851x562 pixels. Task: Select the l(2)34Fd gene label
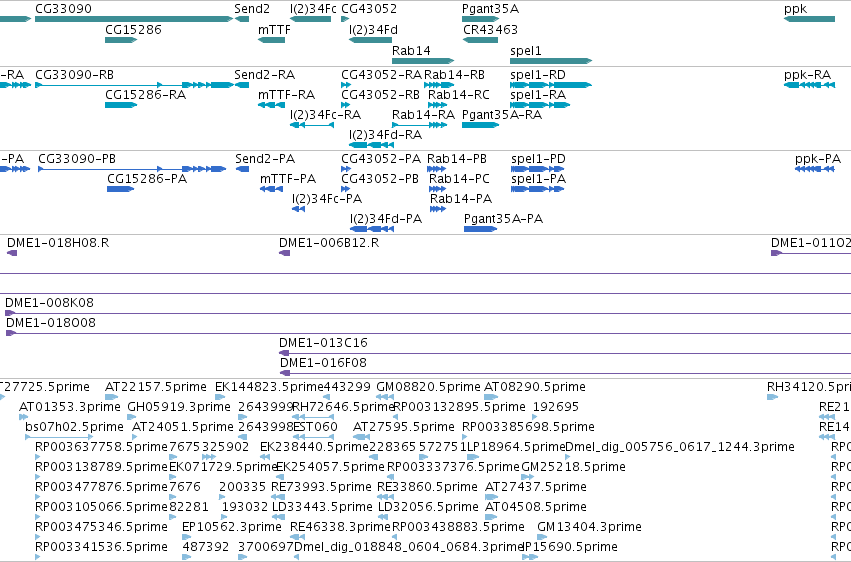tap(373, 29)
